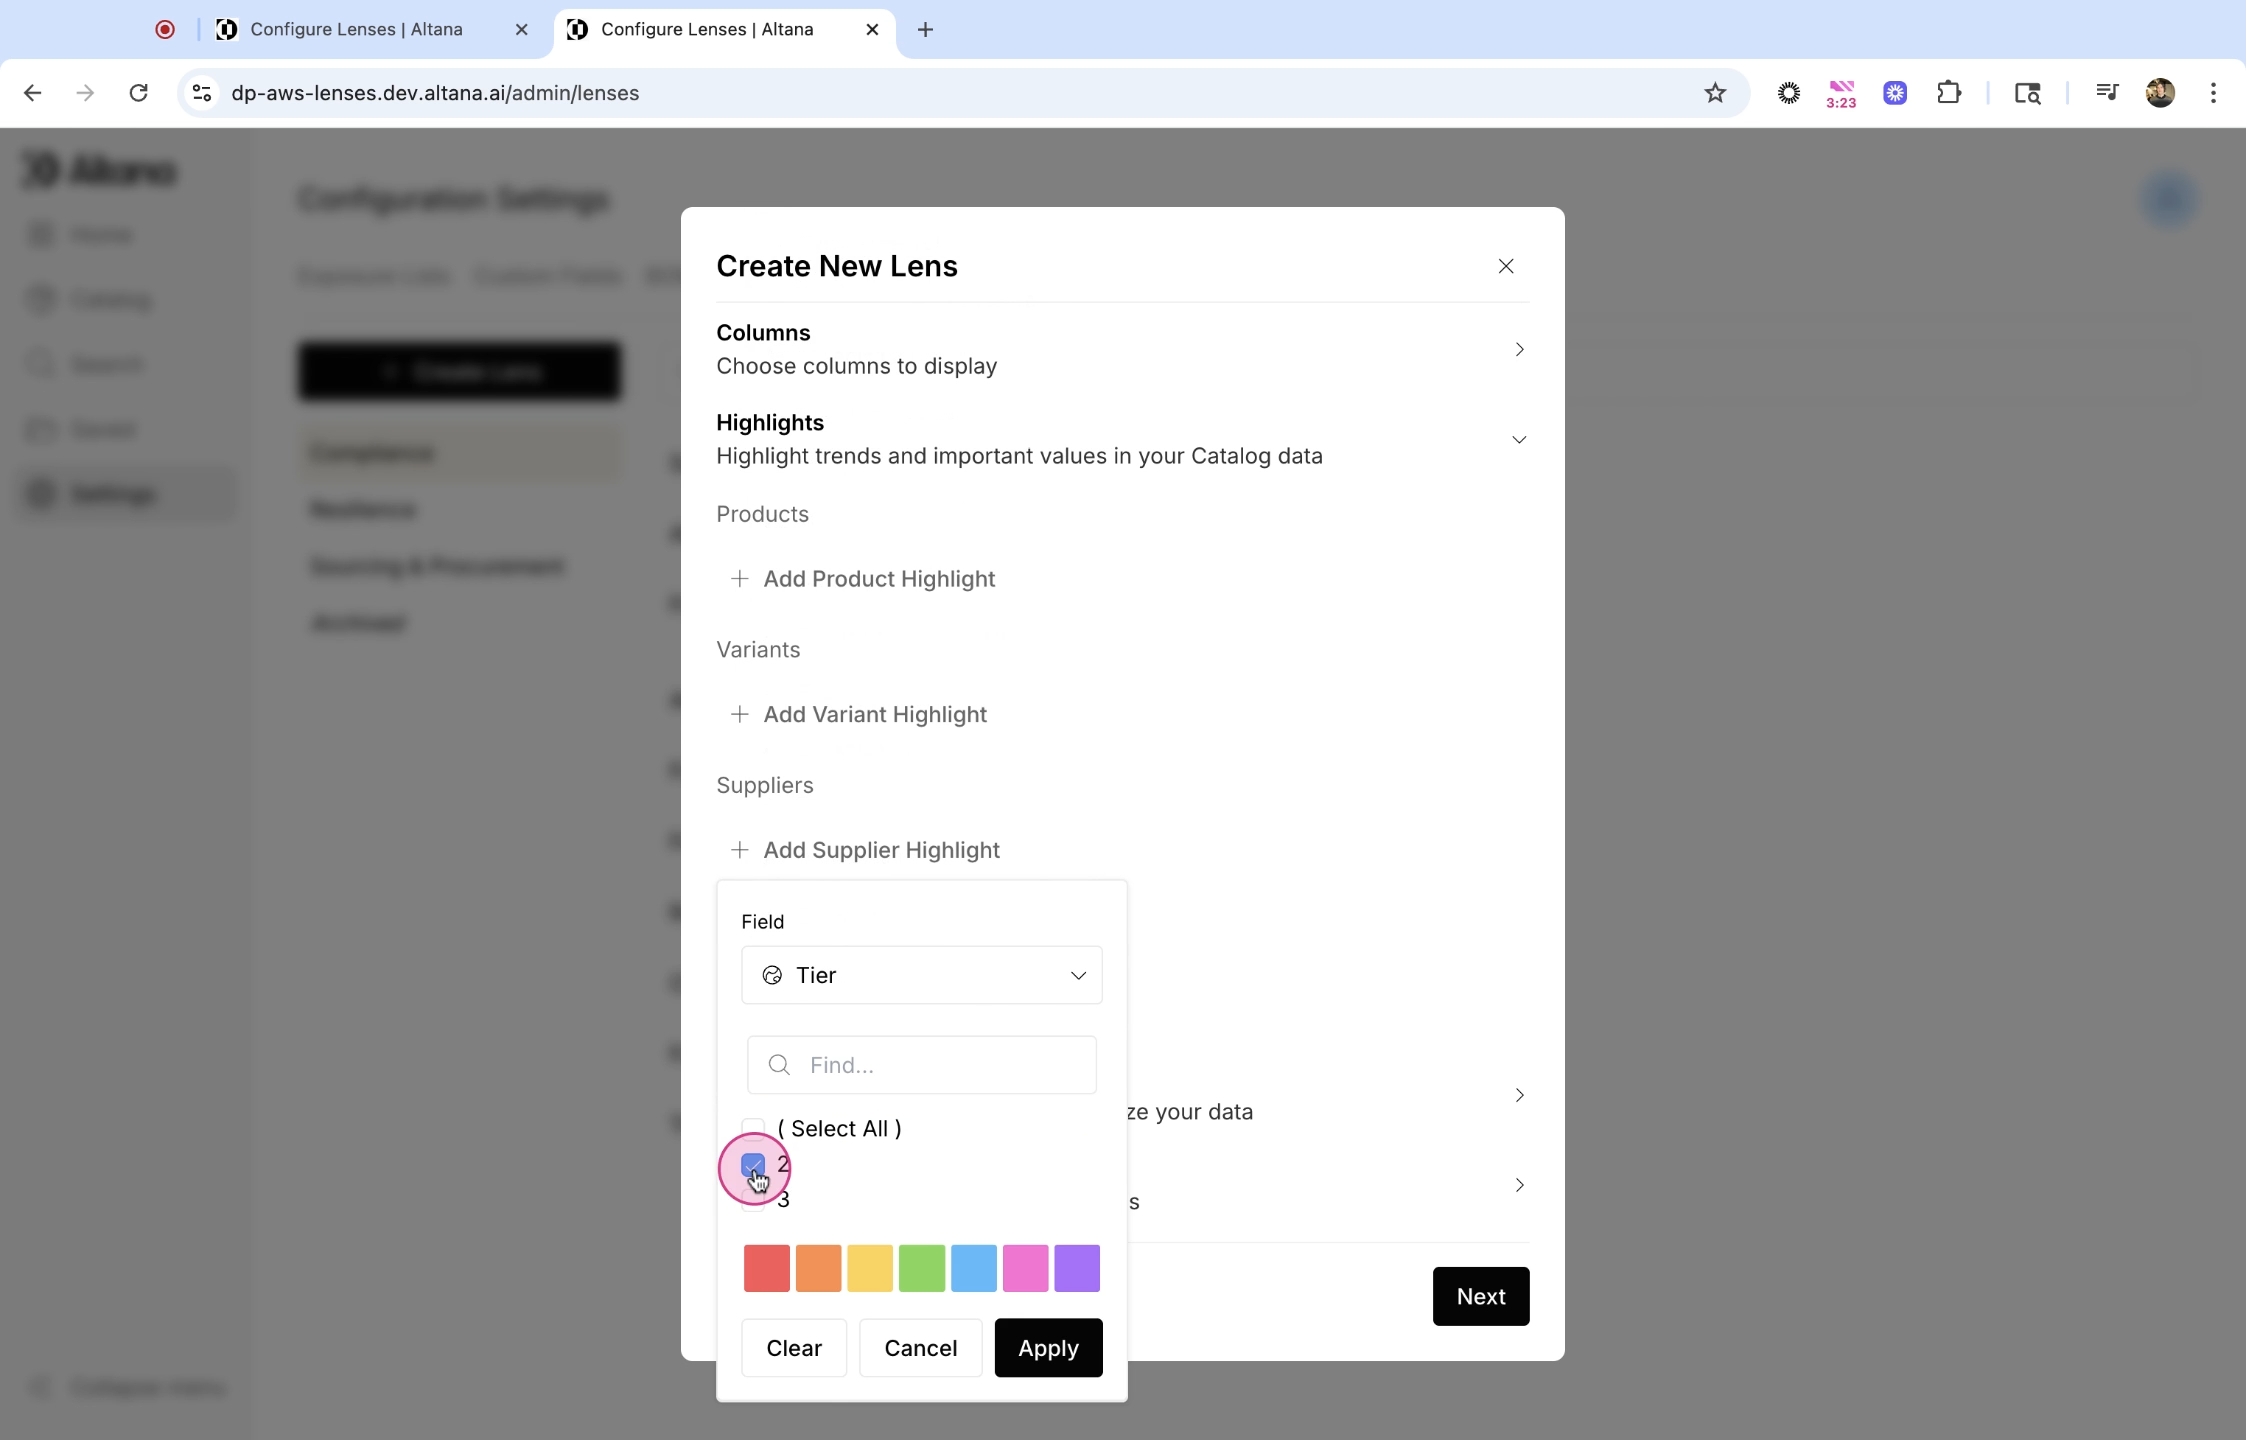Click the Apply button
This screenshot has width=2246, height=1440.
(x=1047, y=1348)
